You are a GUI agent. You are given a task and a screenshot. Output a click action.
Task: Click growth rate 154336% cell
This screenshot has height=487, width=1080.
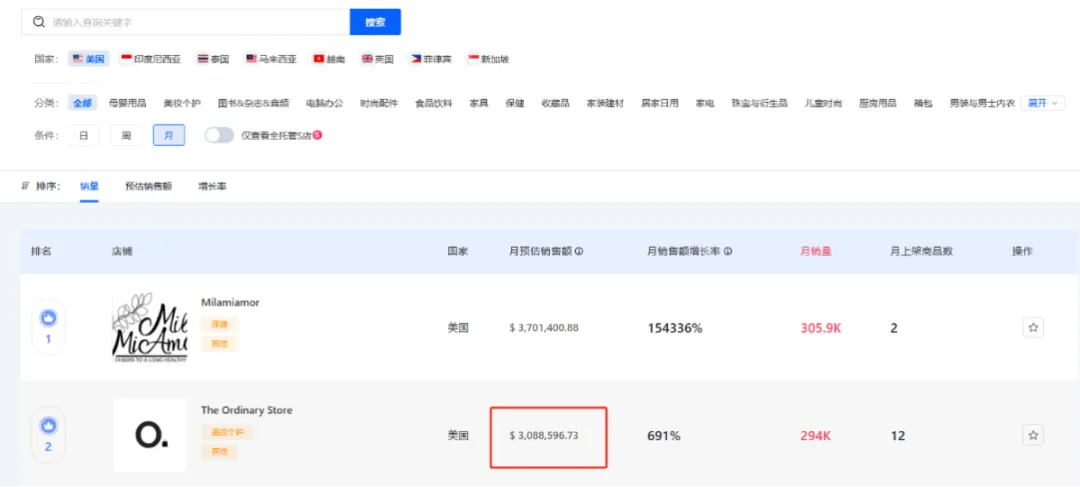tap(675, 328)
